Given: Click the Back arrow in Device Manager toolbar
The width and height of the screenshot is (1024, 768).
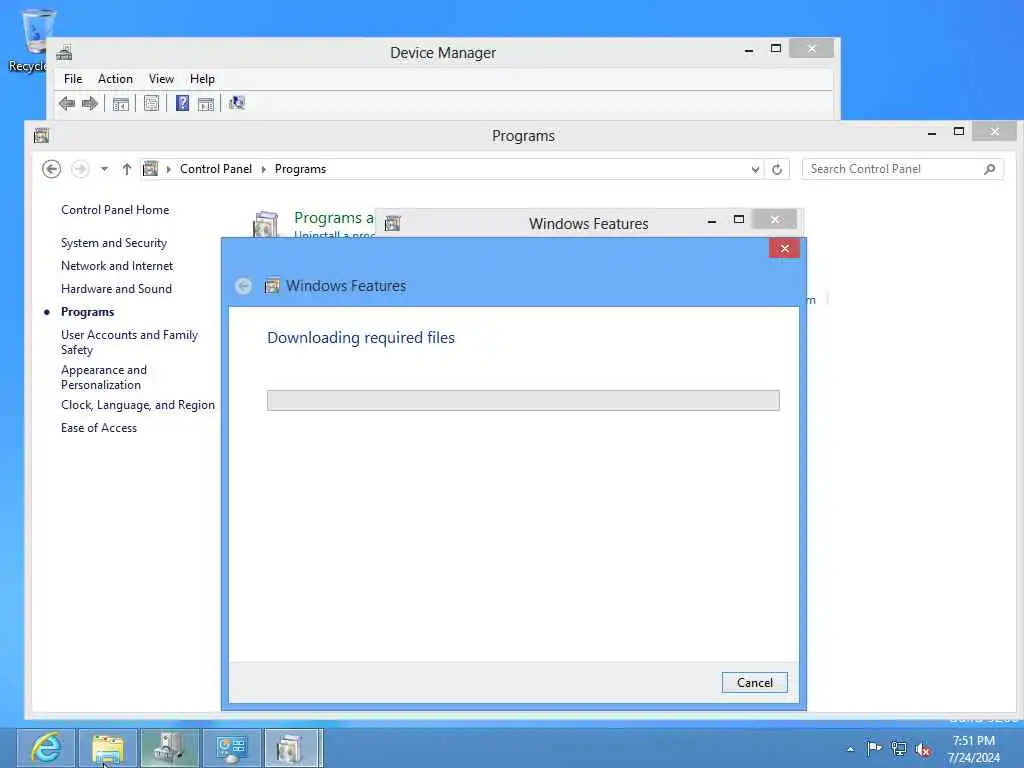Looking at the screenshot, I should coord(67,103).
